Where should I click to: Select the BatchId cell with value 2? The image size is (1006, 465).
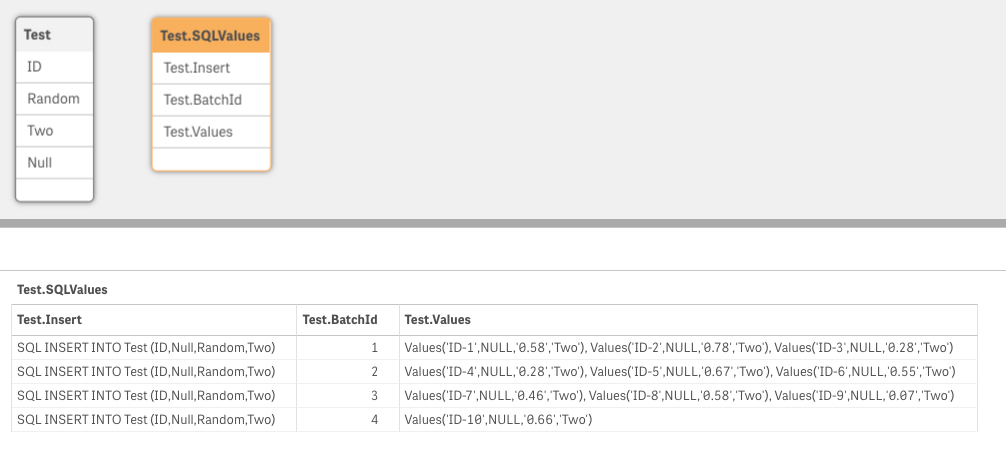[348, 371]
